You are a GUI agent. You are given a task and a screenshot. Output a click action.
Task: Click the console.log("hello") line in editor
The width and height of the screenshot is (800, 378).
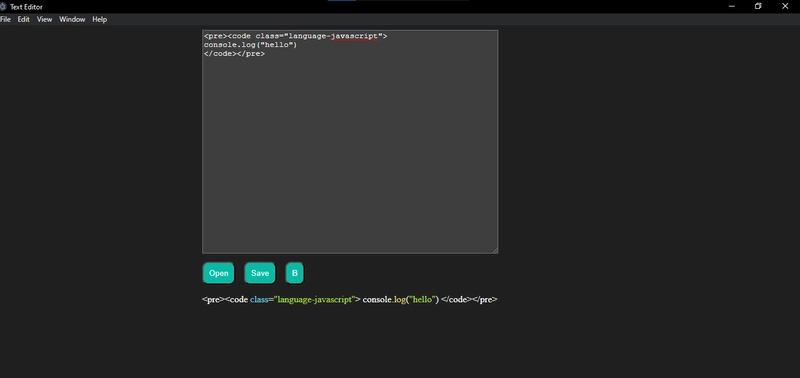click(250, 45)
